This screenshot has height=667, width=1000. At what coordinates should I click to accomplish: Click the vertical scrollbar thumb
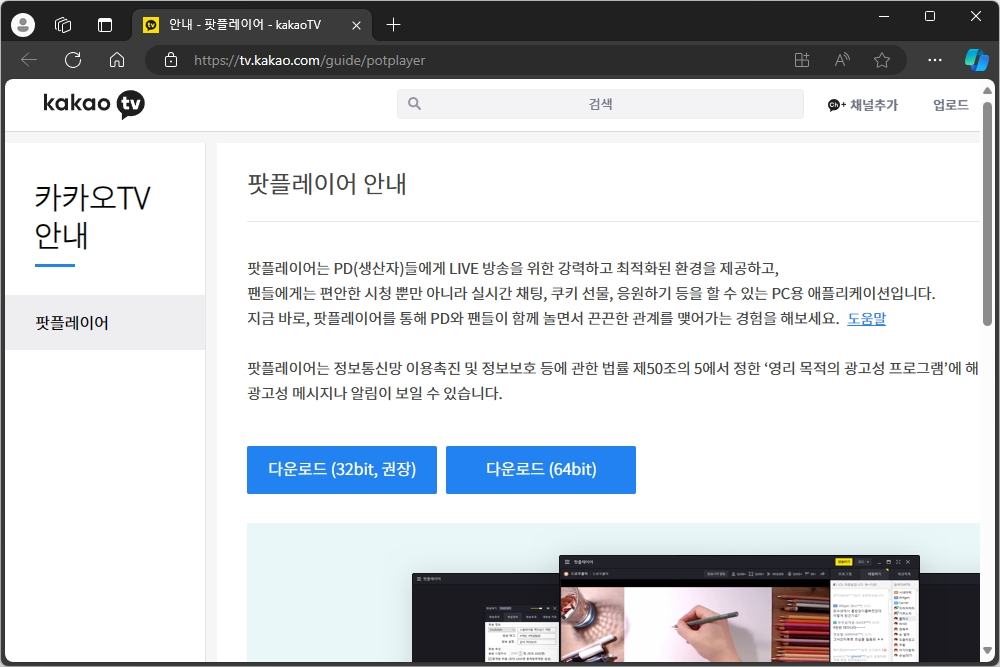[x=987, y=214]
